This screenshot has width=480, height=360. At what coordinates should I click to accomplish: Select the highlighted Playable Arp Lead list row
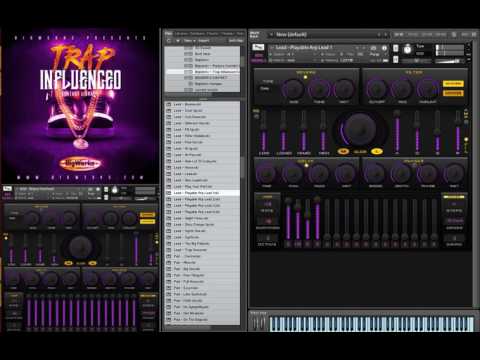[202, 193]
